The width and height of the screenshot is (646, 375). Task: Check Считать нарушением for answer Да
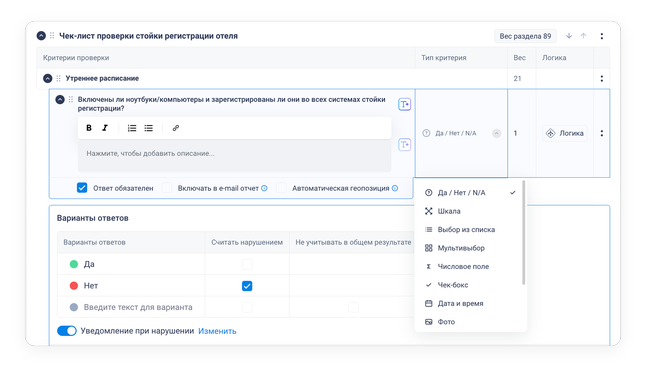tap(247, 264)
